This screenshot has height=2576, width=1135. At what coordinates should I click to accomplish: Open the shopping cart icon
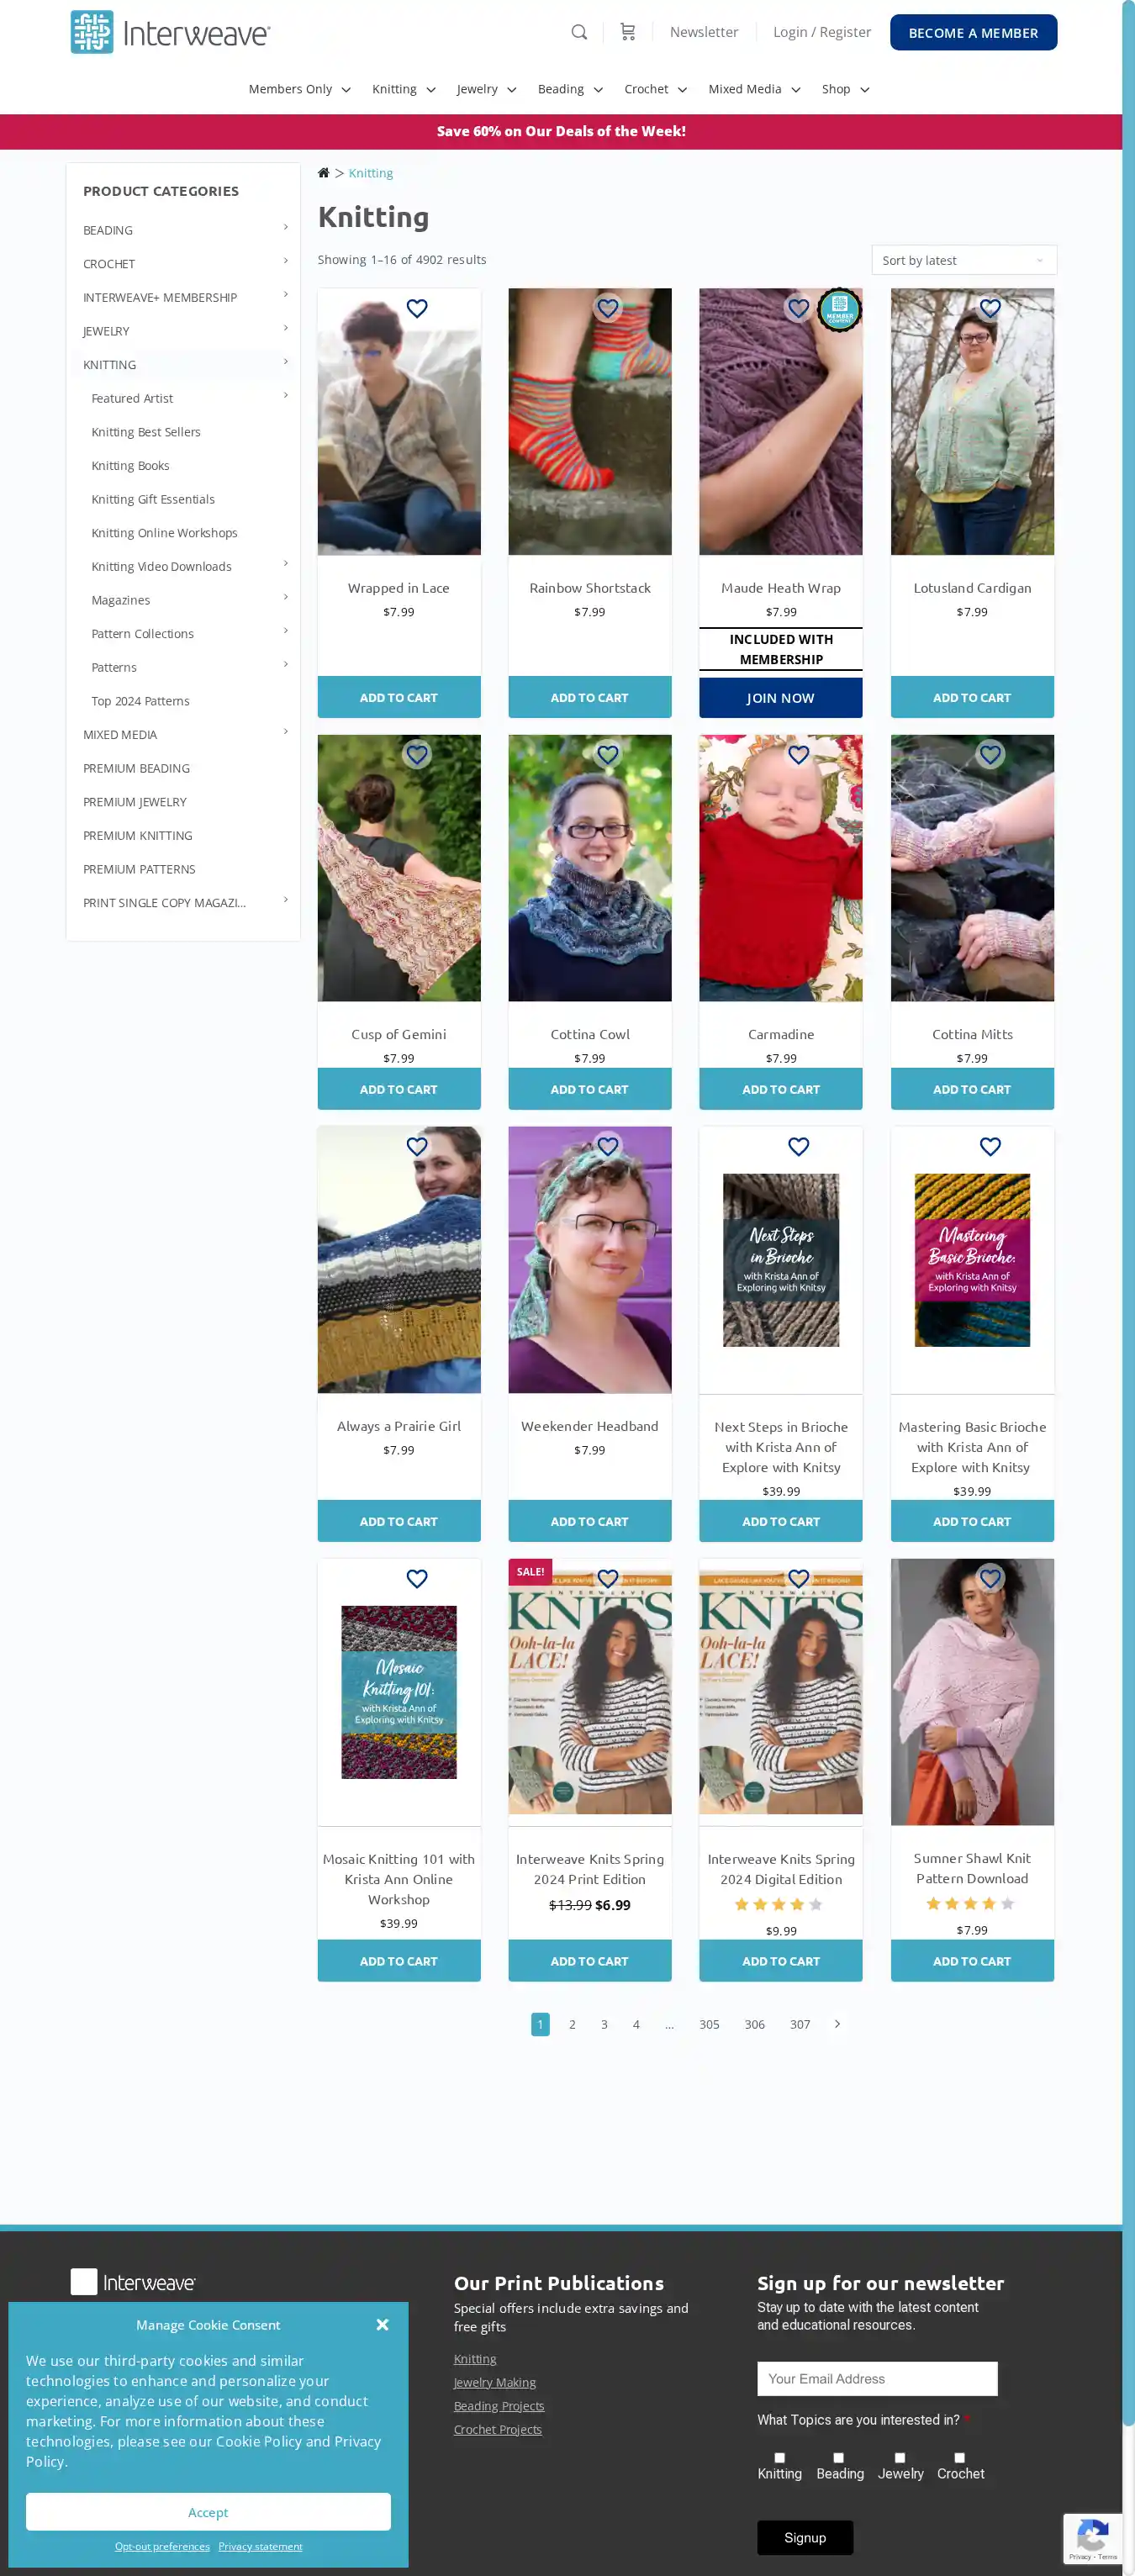(627, 32)
